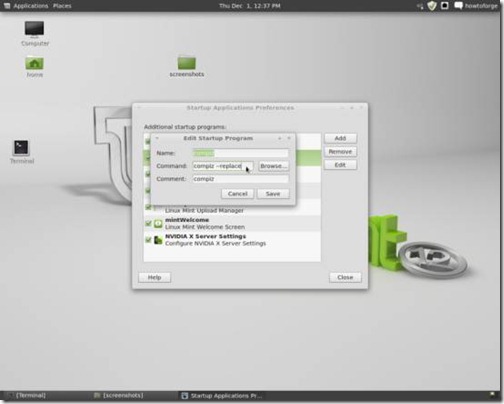Open the Places menu

coord(62,6)
